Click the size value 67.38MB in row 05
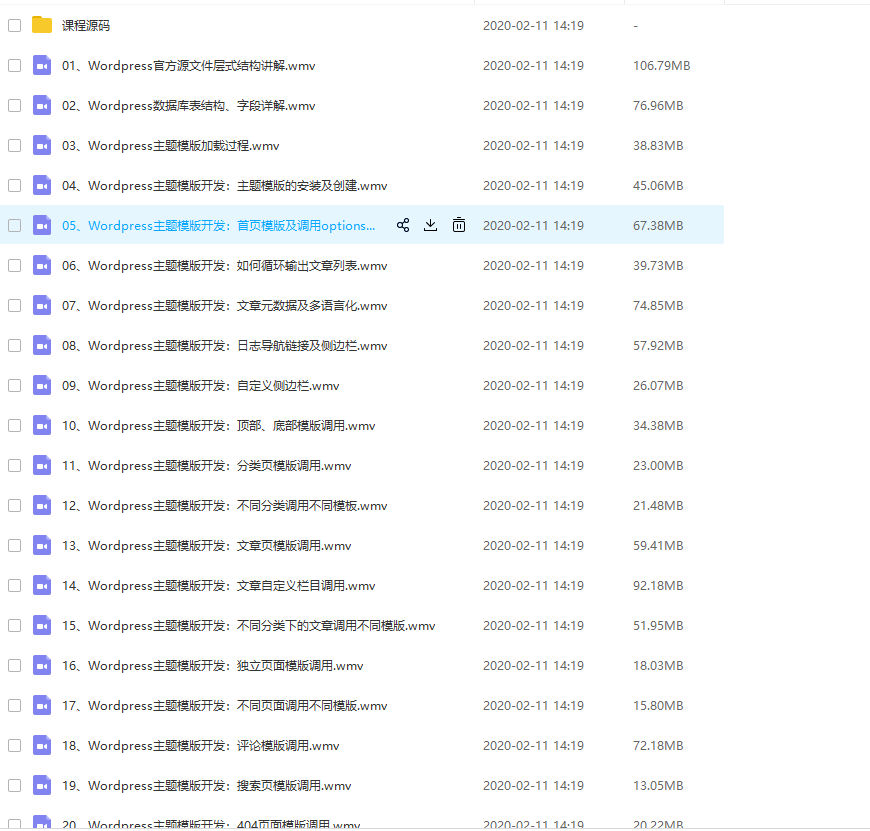 [658, 225]
